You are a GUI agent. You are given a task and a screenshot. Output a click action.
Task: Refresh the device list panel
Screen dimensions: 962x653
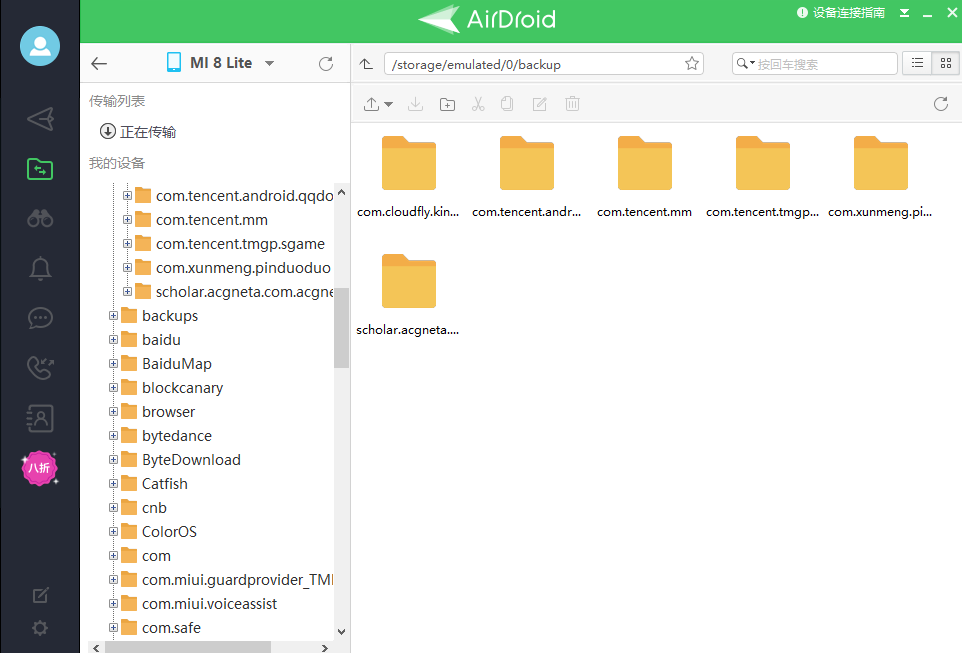(326, 63)
